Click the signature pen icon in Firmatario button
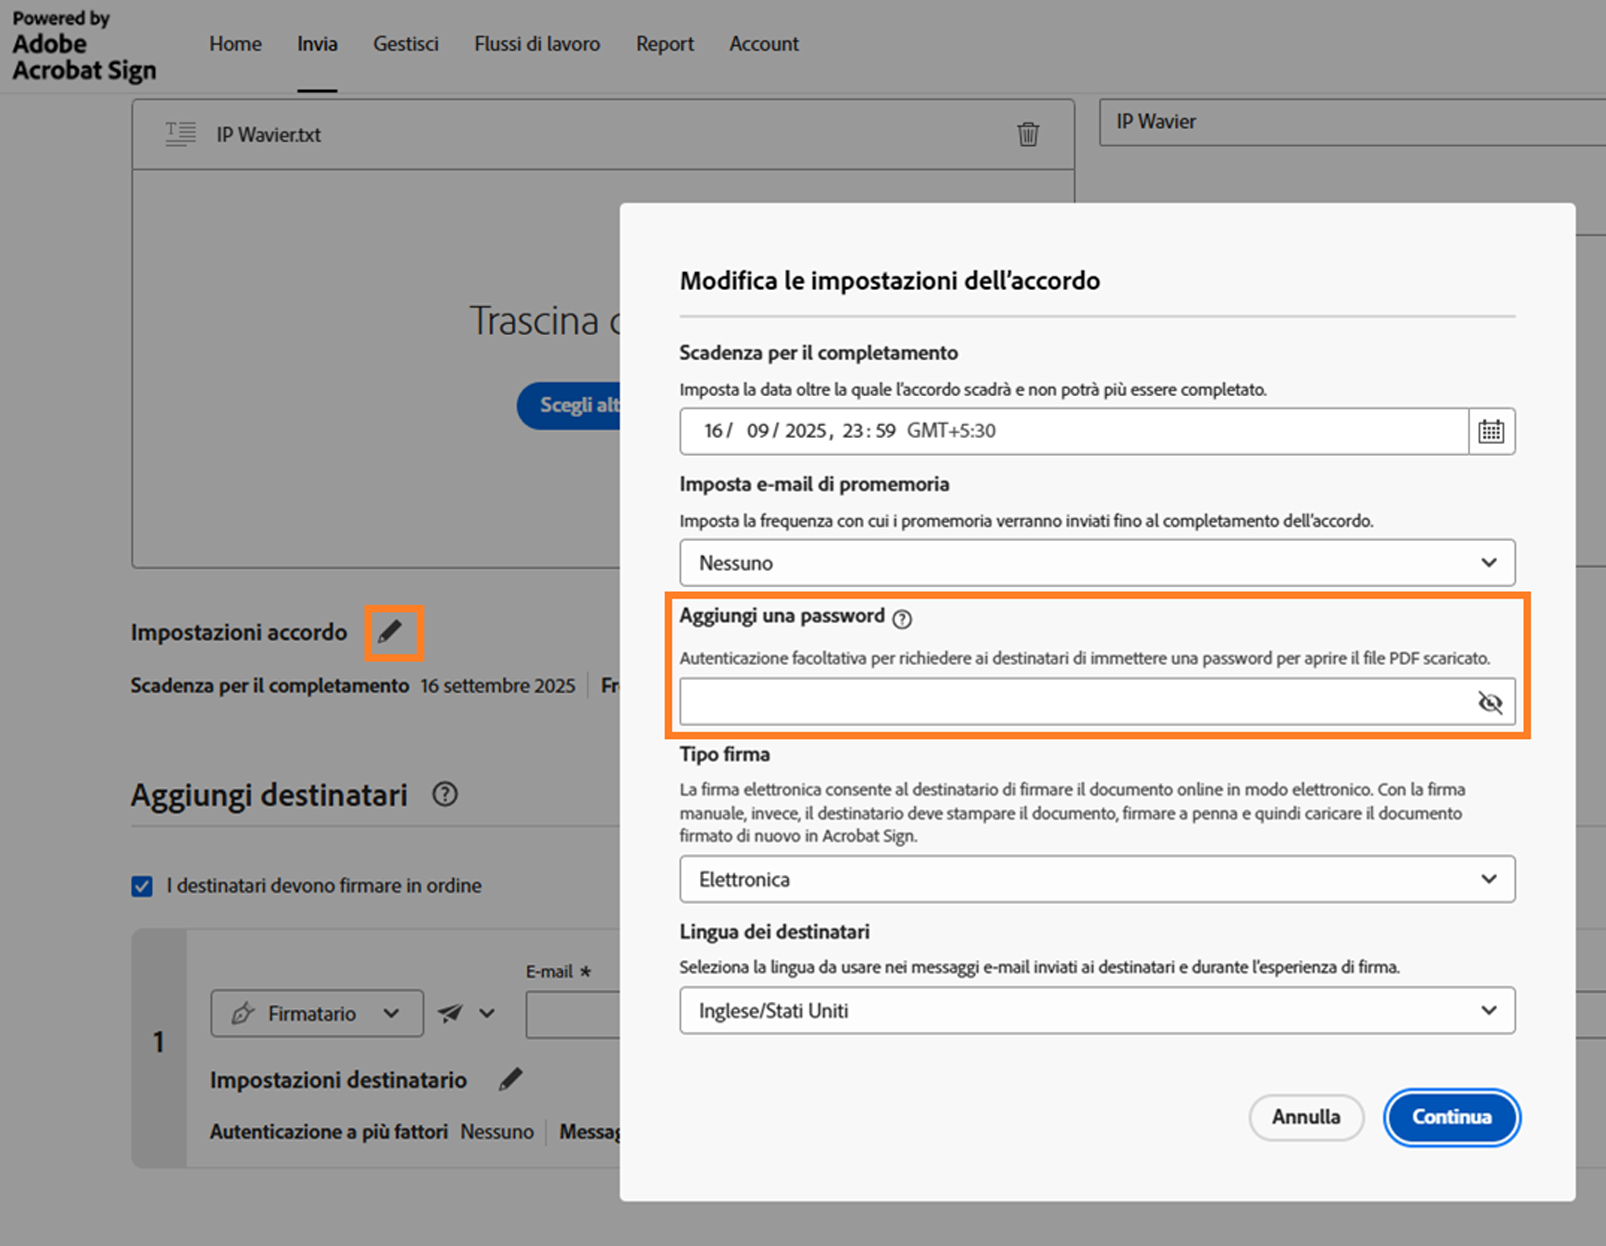Image resolution: width=1606 pixels, height=1246 pixels. coord(243,1013)
